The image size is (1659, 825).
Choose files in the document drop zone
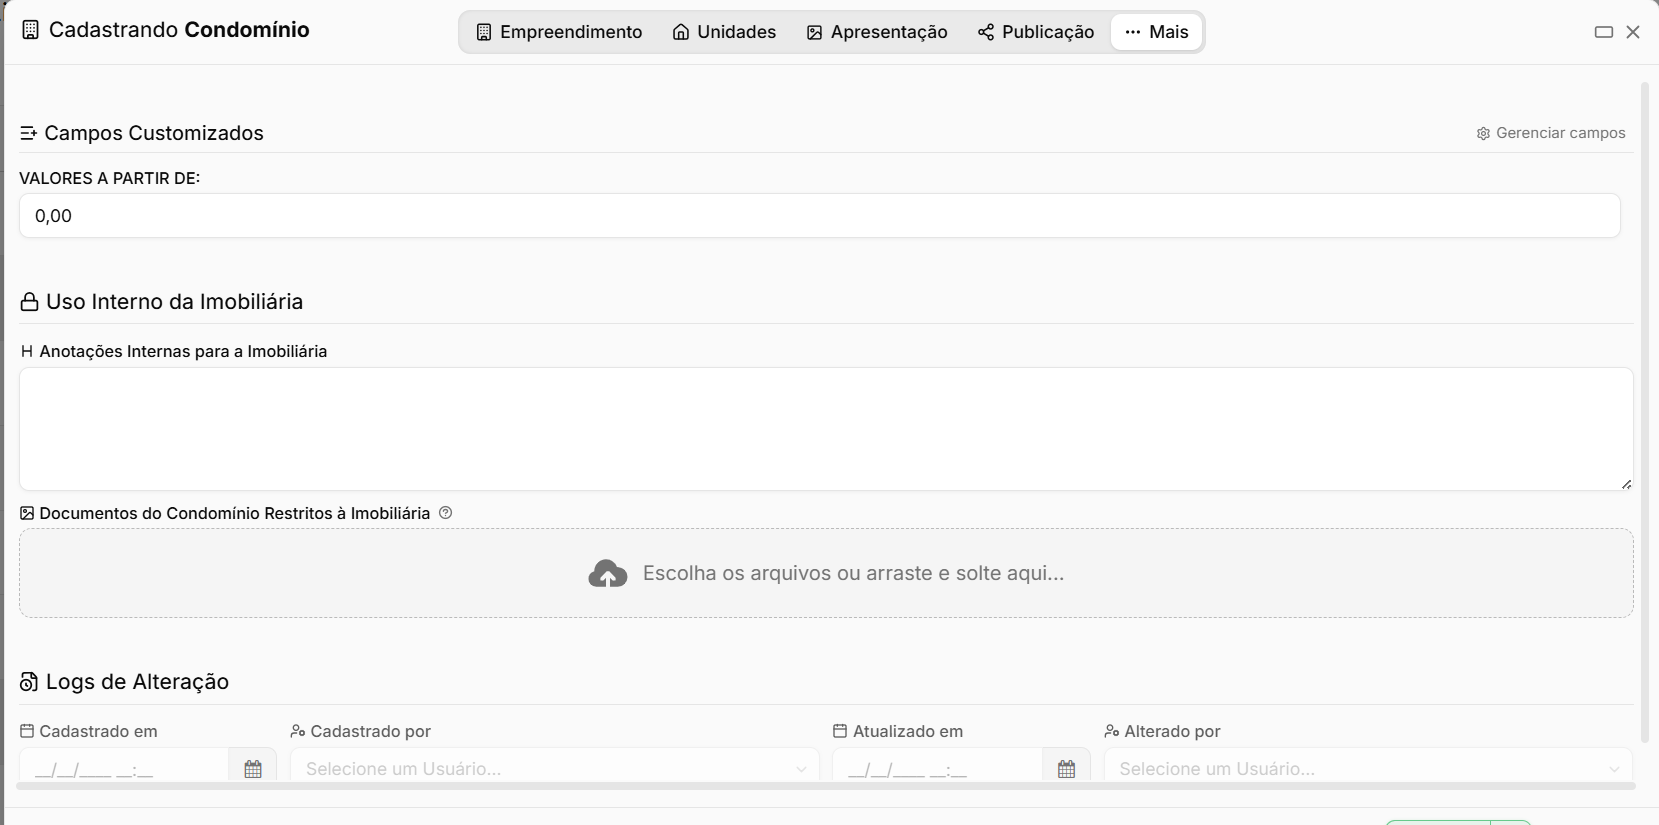coord(826,573)
